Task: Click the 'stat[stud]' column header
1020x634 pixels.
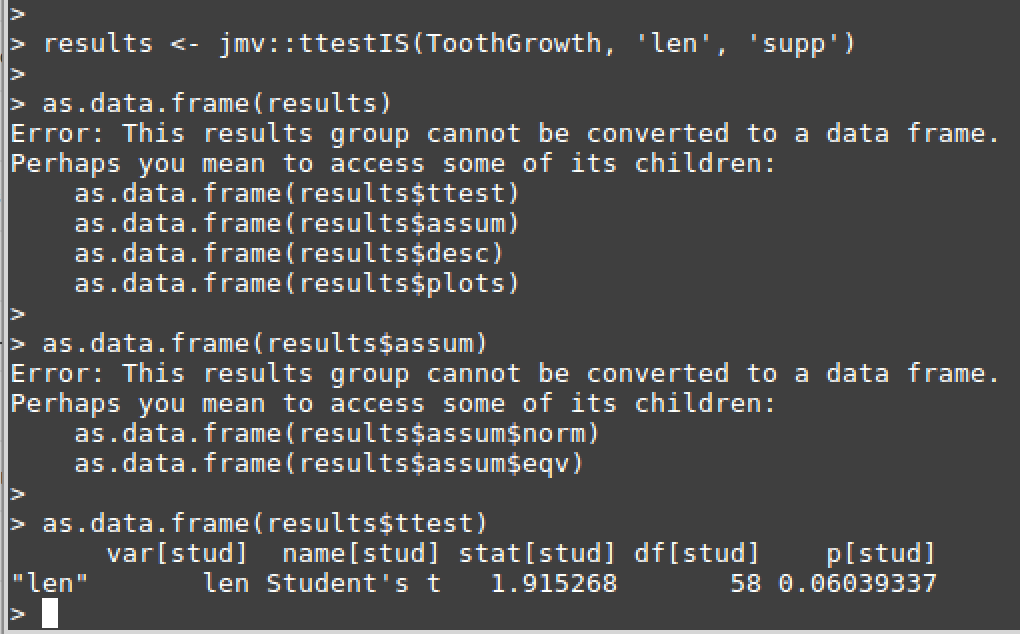Action: click(536, 553)
